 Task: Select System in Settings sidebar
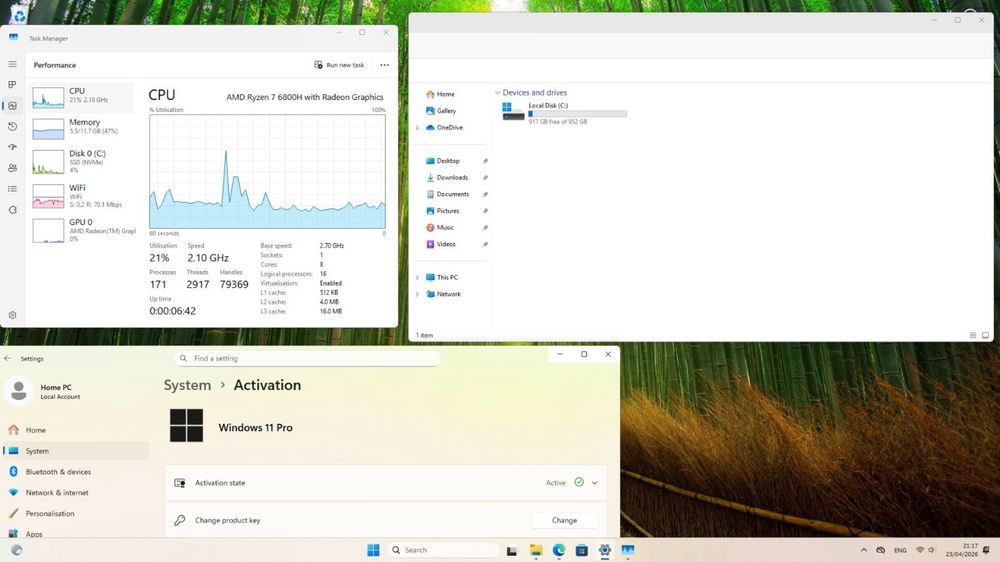[75, 451]
